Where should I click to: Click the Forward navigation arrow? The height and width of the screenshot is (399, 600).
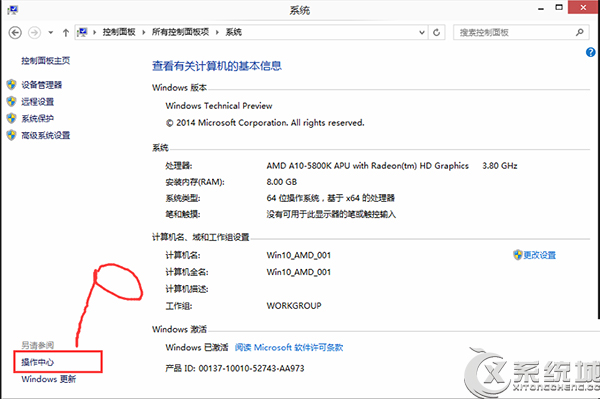point(34,33)
